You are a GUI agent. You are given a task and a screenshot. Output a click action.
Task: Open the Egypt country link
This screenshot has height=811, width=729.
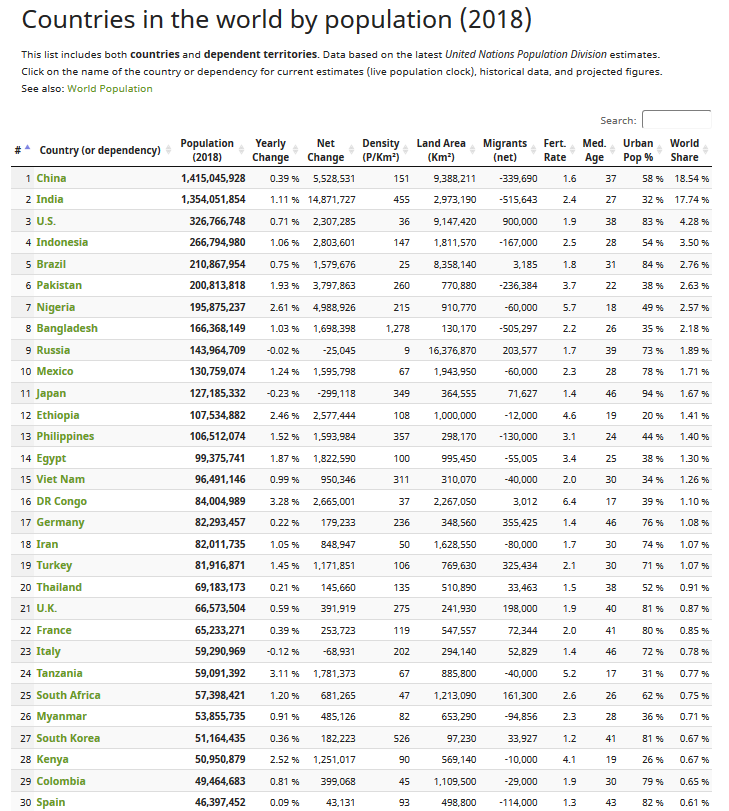point(51,458)
